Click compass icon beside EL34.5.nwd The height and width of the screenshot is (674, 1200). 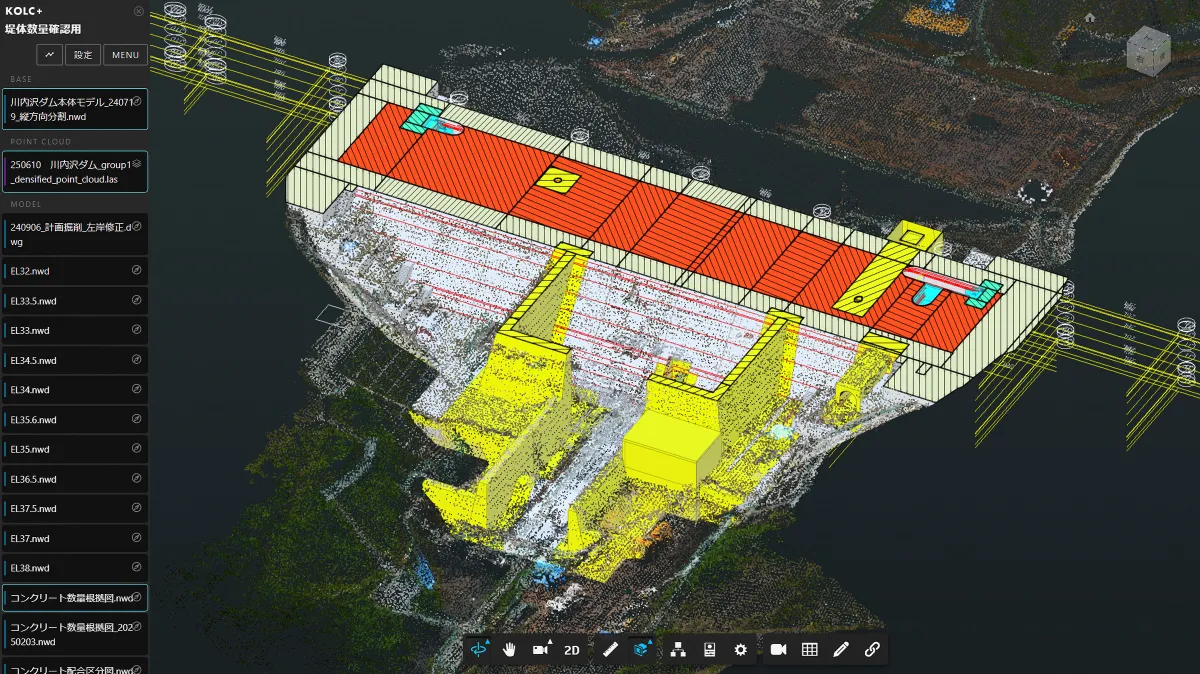[137, 360]
